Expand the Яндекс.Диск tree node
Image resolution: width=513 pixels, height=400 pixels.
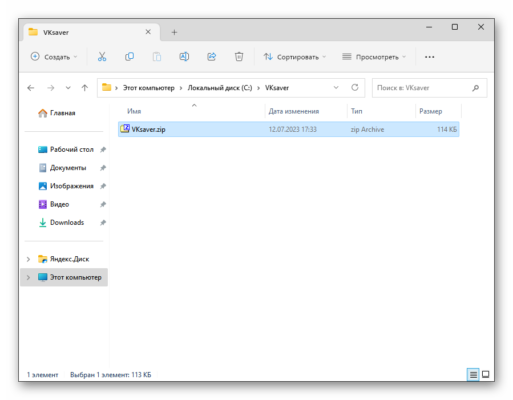[28, 259]
